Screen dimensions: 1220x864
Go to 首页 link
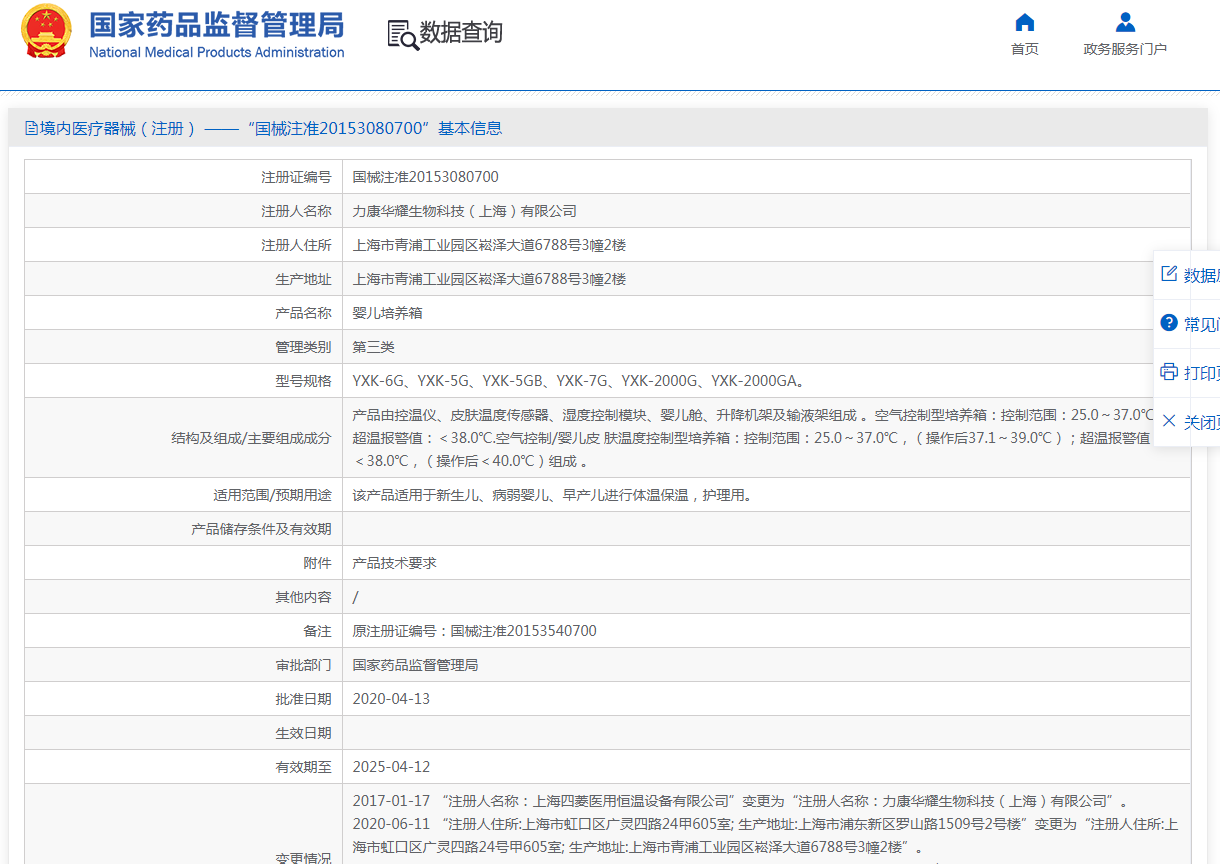(x=1025, y=49)
